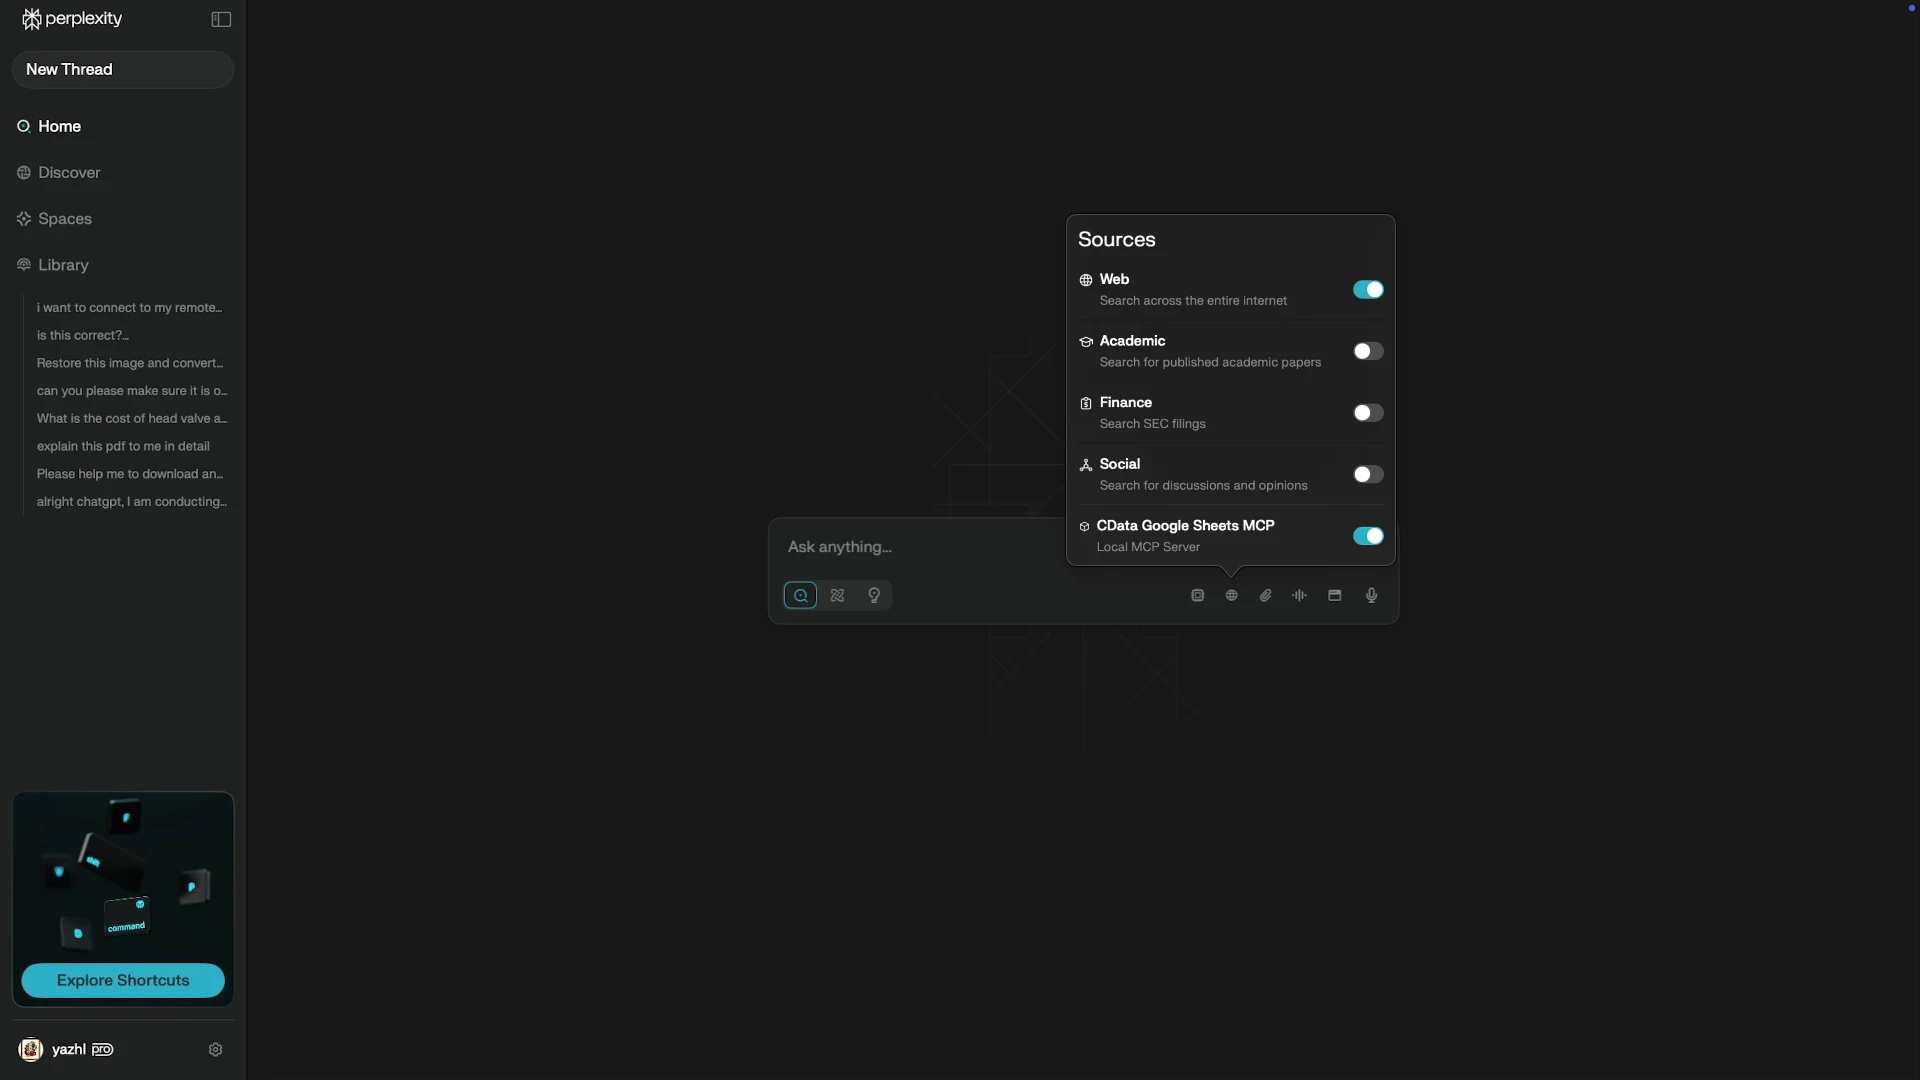Viewport: 1920px width, 1080px height.
Task: Click the Explore Shortcuts button
Action: 122,980
